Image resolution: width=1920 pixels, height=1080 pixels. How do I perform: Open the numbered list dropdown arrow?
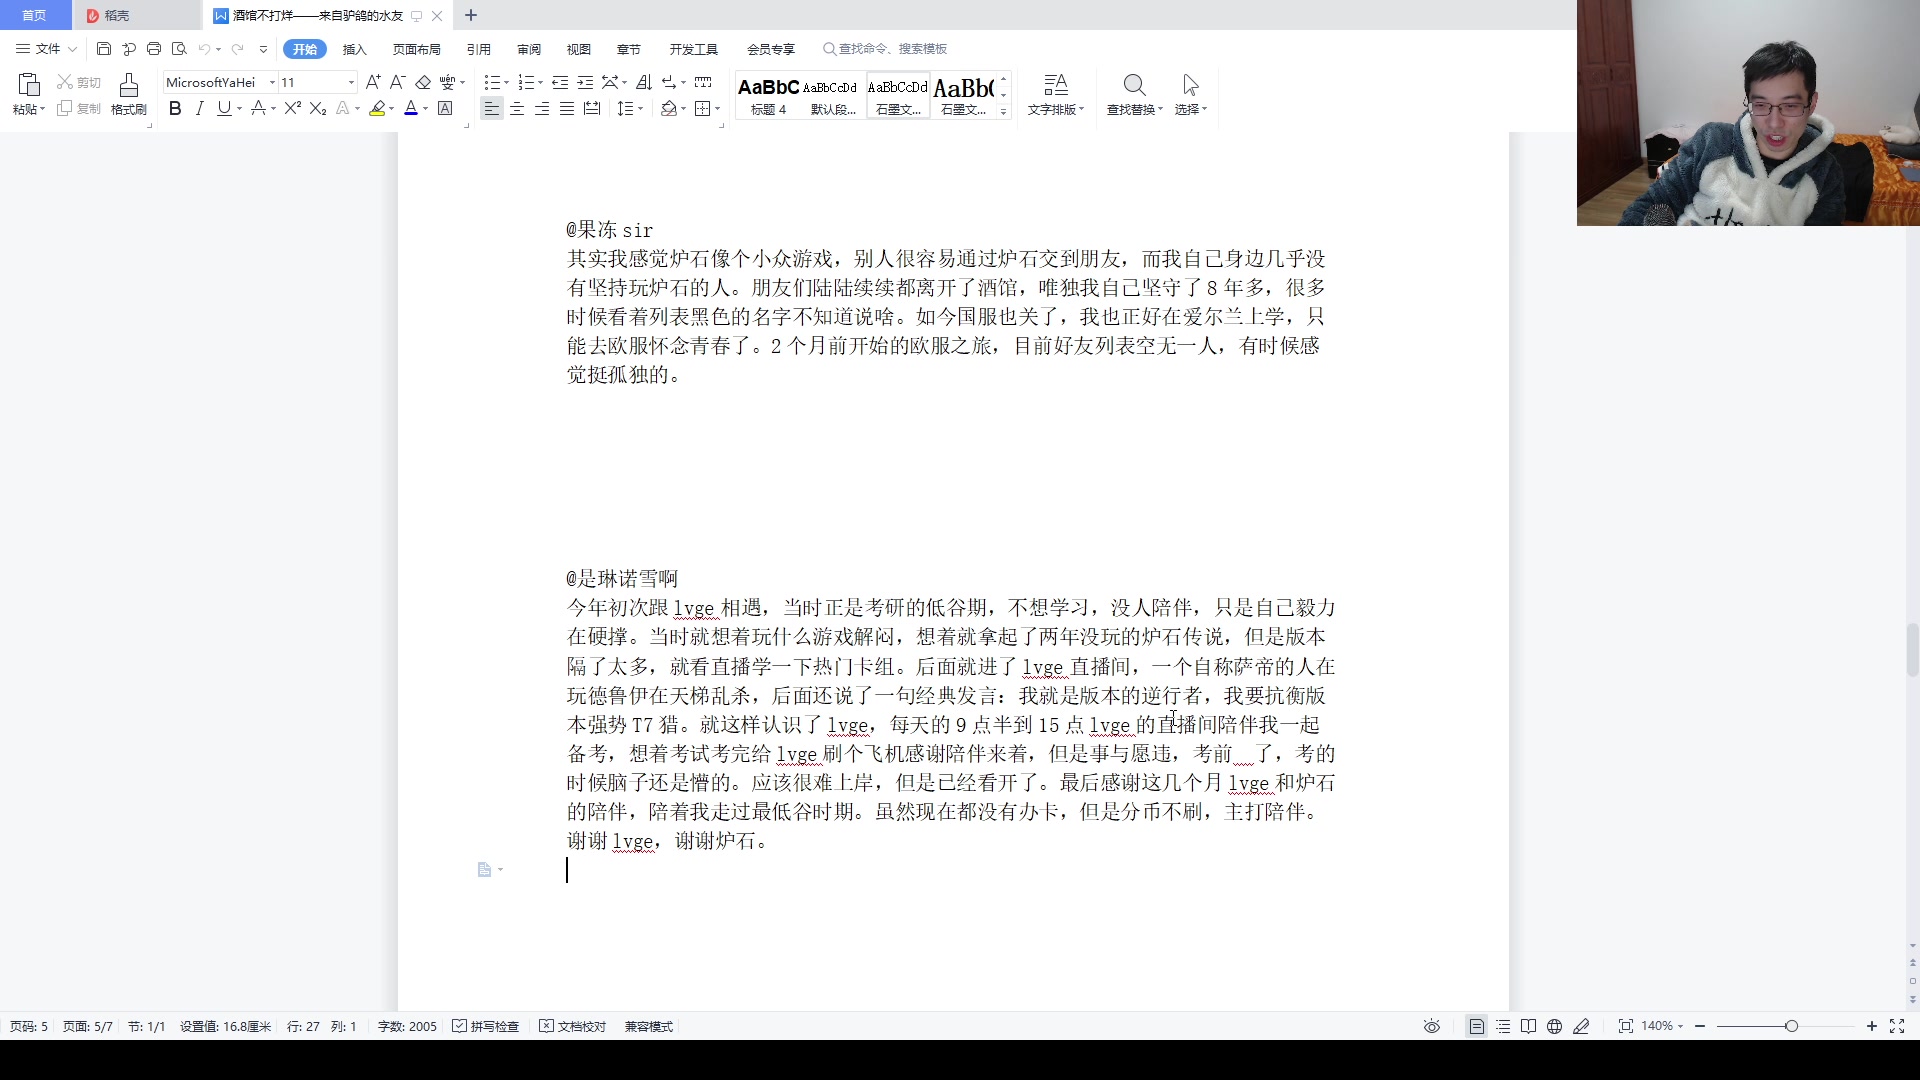pyautogui.click(x=540, y=83)
